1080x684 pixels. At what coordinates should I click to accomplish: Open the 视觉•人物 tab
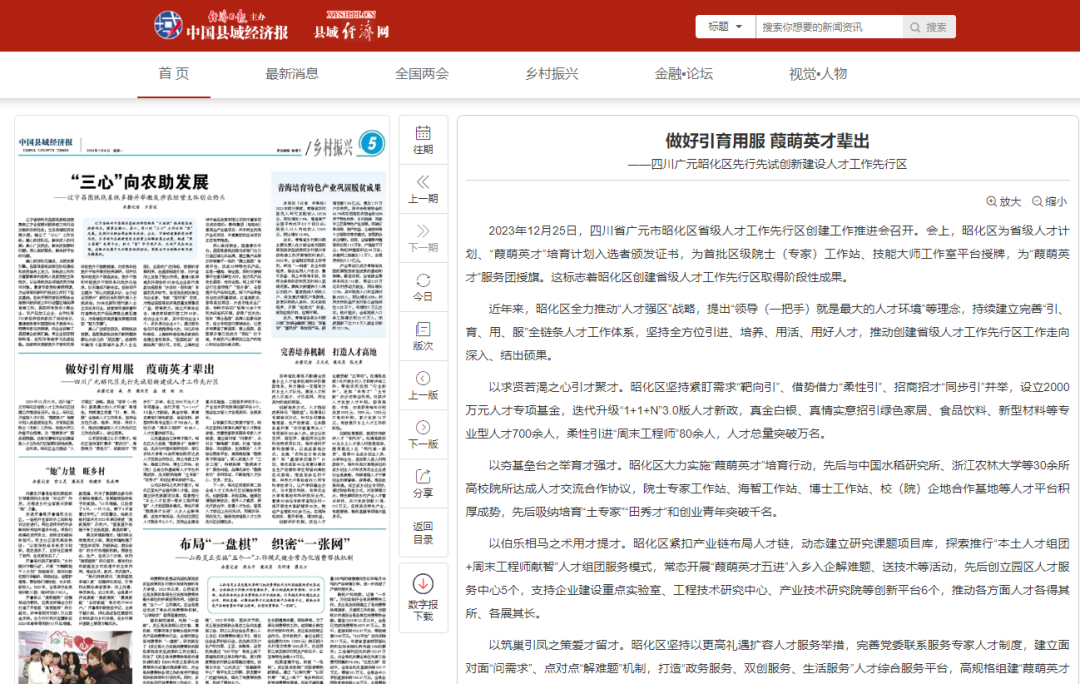[x=818, y=74]
